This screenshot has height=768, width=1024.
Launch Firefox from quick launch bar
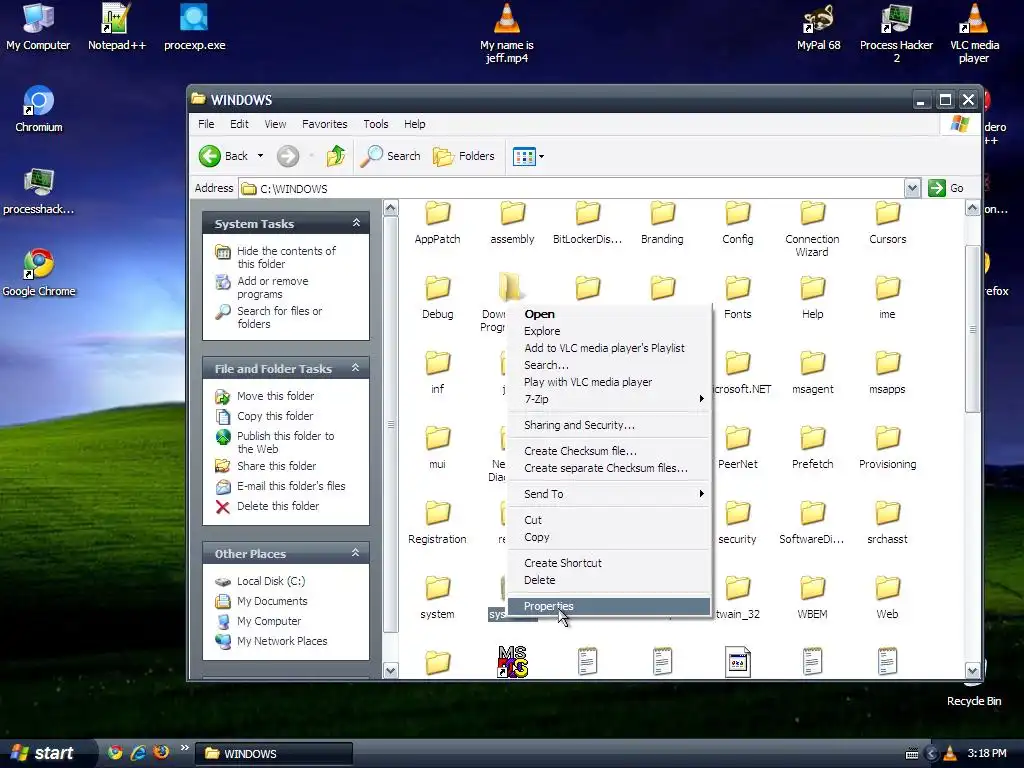pyautogui.click(x=161, y=752)
